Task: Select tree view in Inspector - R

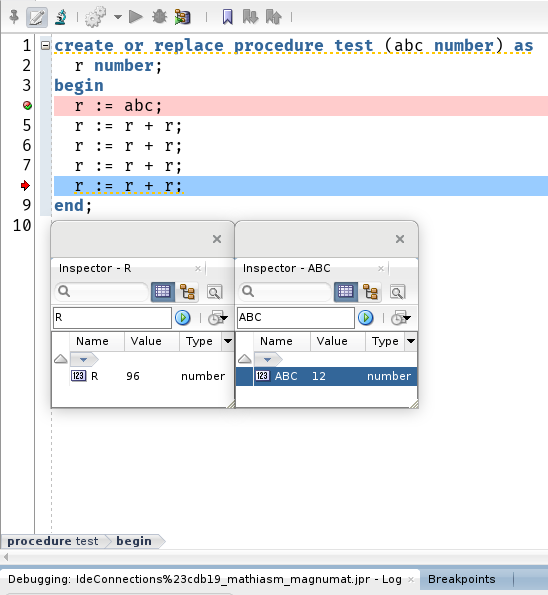Action: pos(187,292)
